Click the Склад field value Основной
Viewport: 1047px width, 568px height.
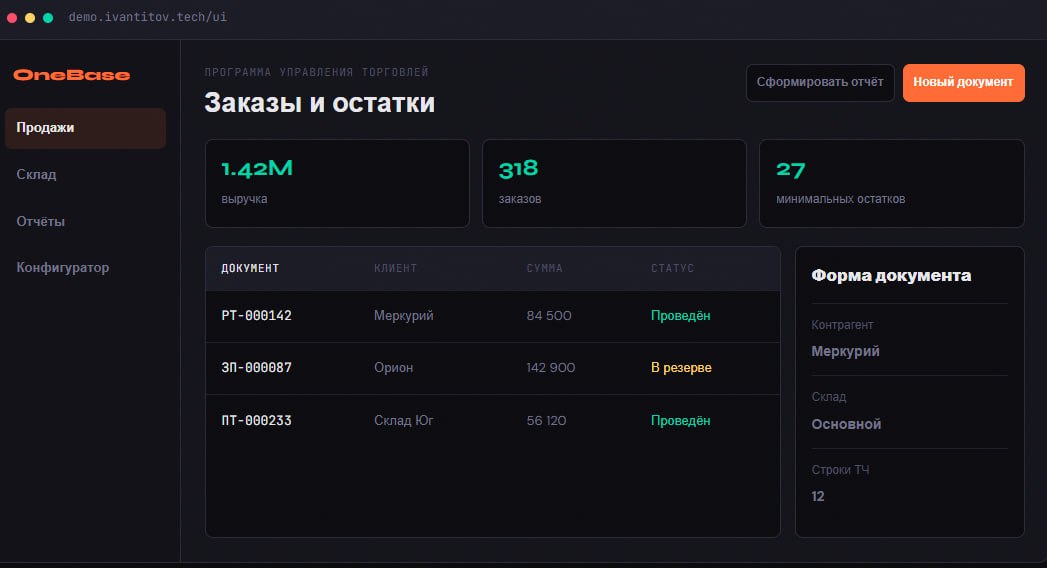846,424
